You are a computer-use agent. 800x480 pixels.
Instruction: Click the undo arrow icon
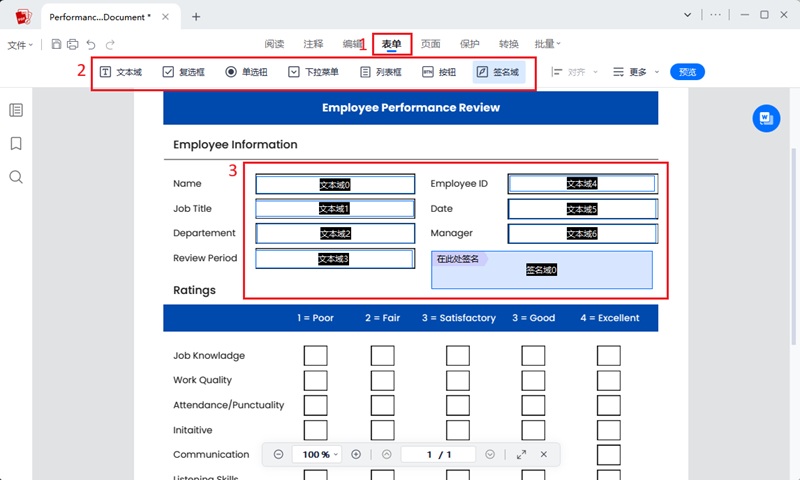91,44
